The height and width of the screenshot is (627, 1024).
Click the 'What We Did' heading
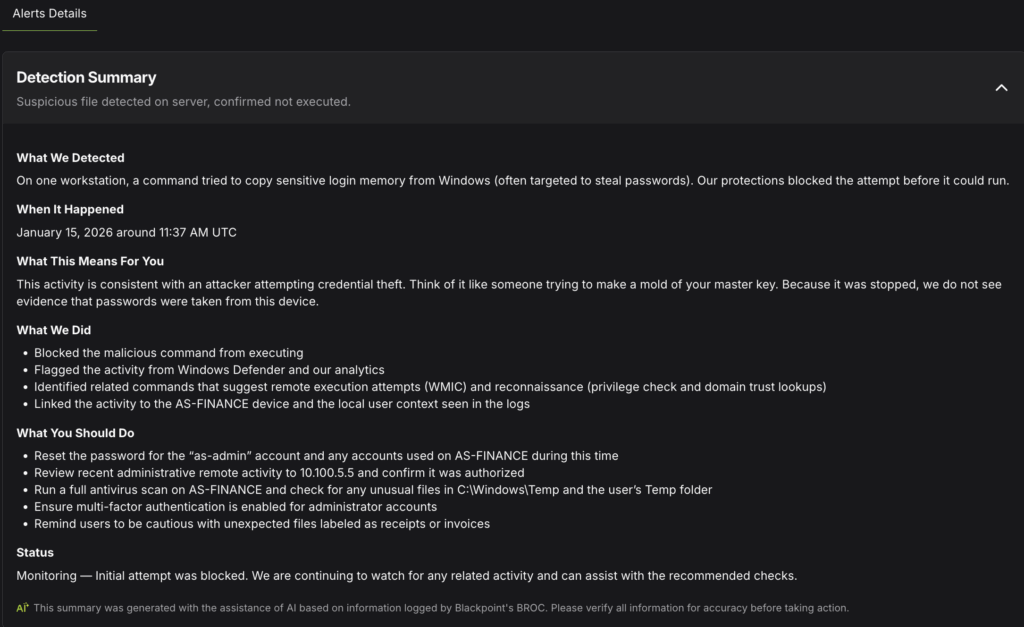tap(52, 330)
